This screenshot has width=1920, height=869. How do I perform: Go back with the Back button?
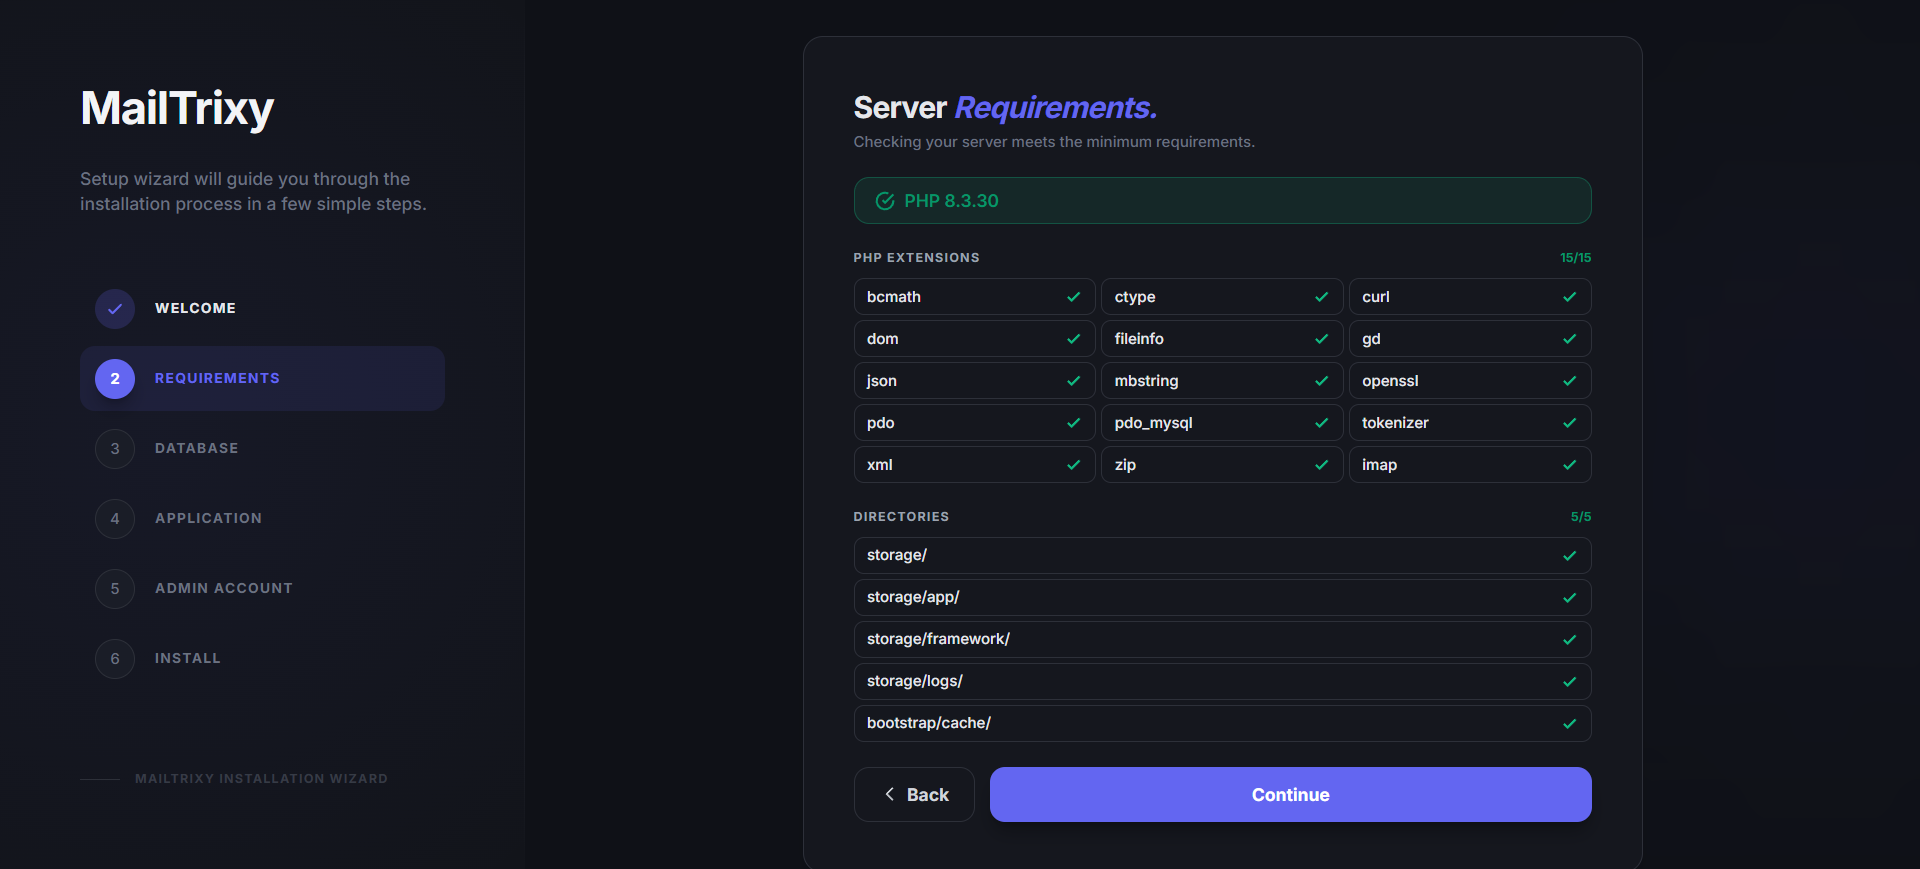[914, 794]
